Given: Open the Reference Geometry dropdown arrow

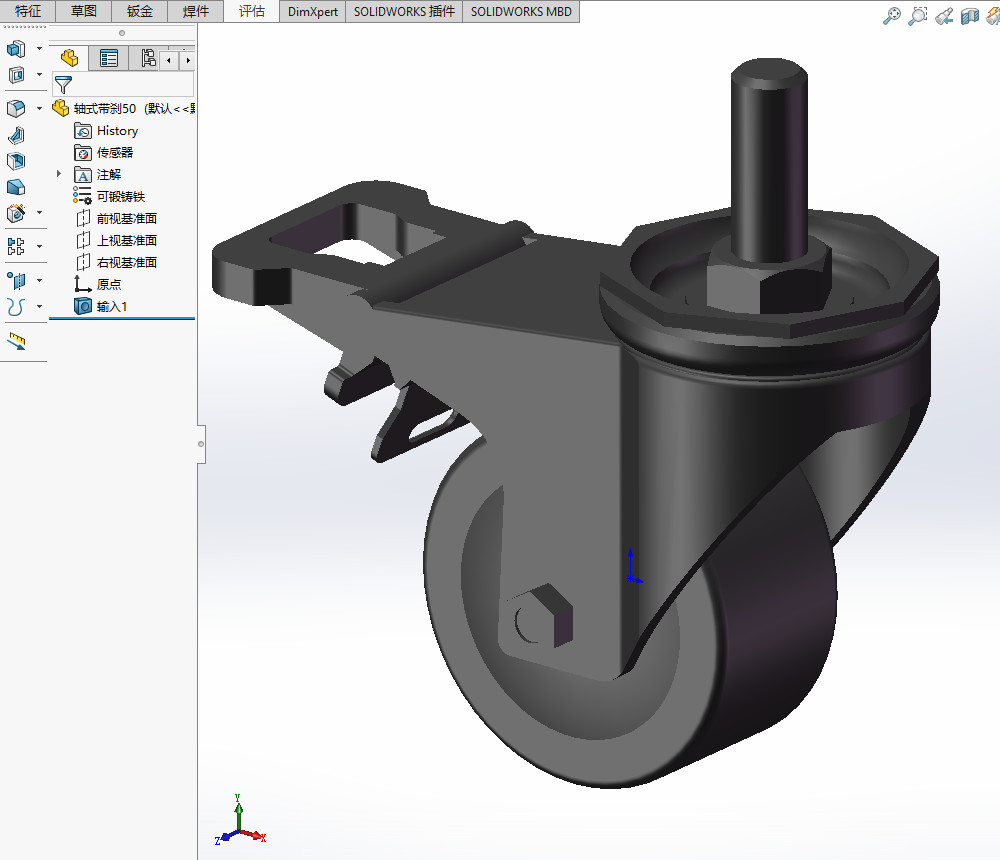Looking at the screenshot, I should pyautogui.click(x=39, y=280).
